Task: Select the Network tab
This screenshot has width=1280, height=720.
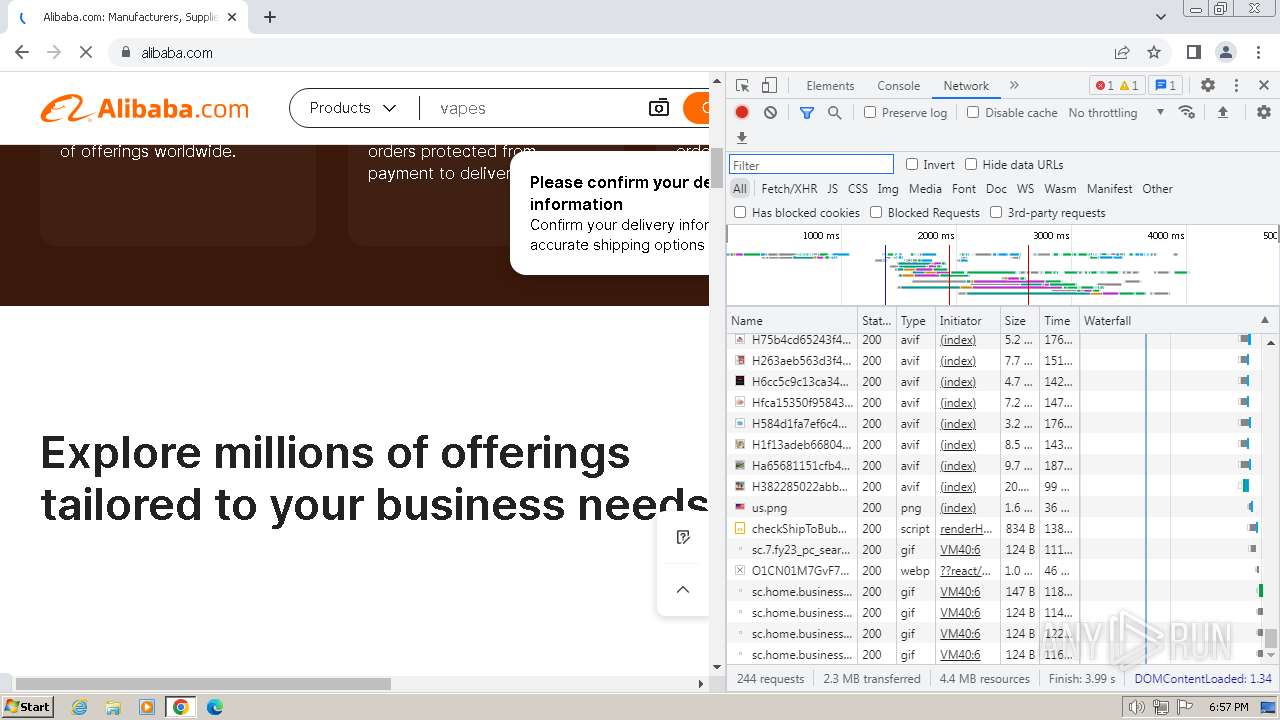Action: point(966,86)
